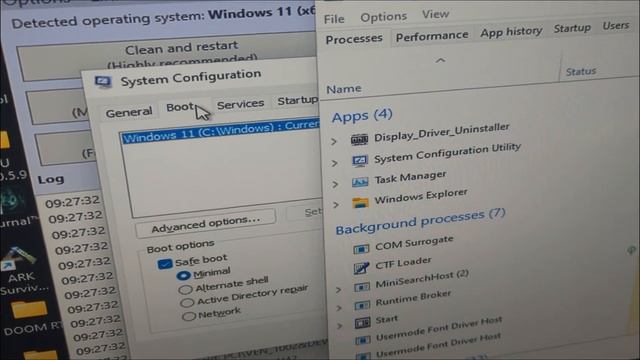Open the ARK Survival desktop shortcut icon
This screenshot has height=360, width=640.
pyautogui.click(x=18, y=258)
